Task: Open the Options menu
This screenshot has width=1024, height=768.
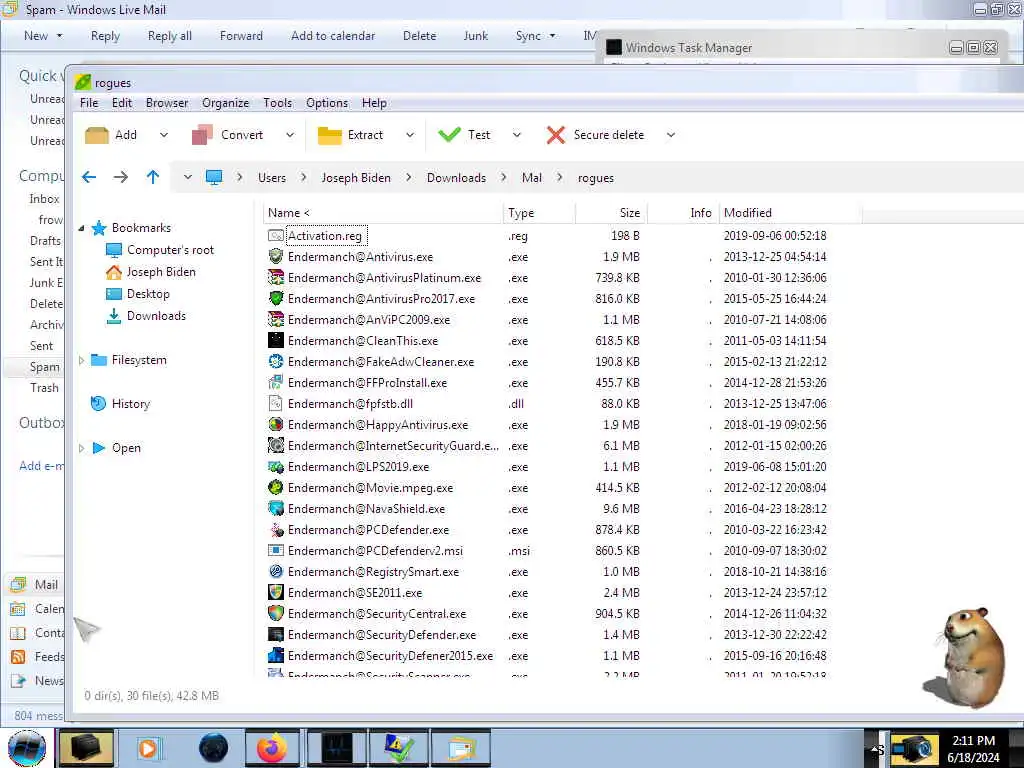Action: point(327,103)
